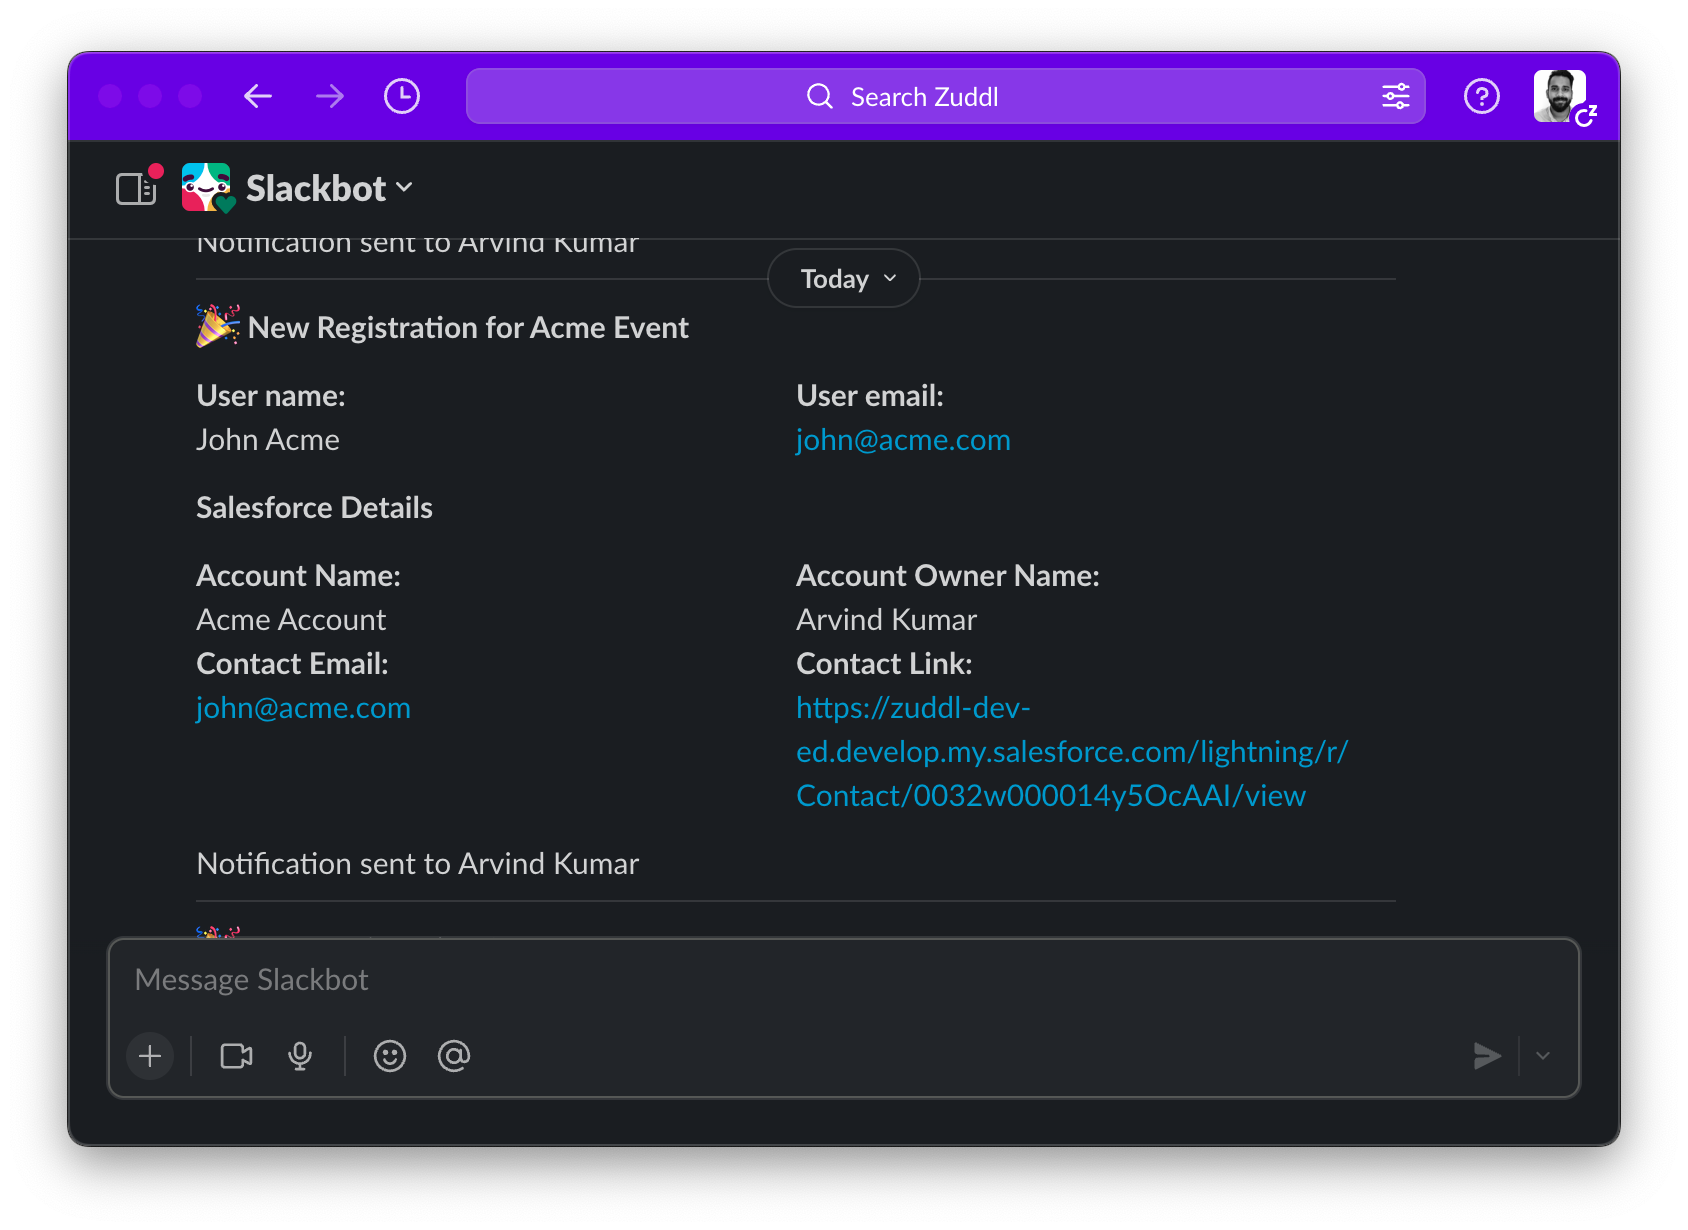This screenshot has height=1230, width=1688.
Task: Record a video clip
Action: click(236, 1056)
